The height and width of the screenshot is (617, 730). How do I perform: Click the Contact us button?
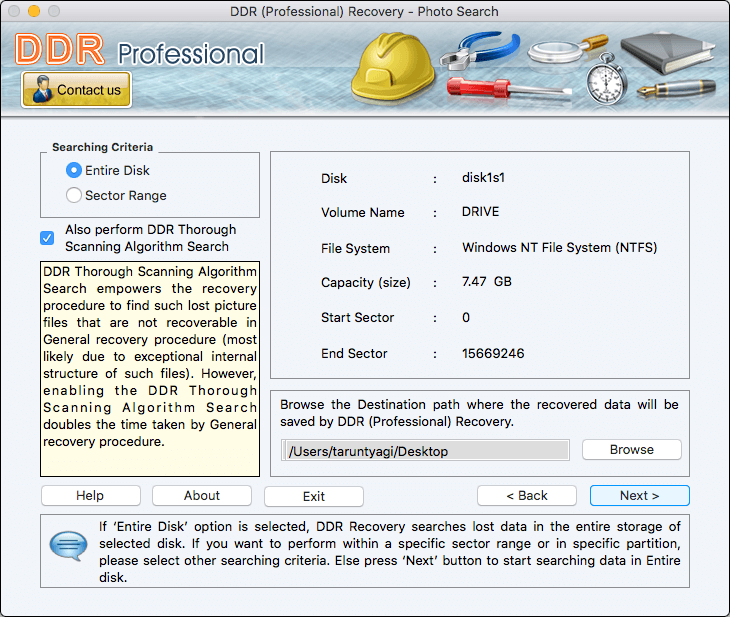coord(76,89)
